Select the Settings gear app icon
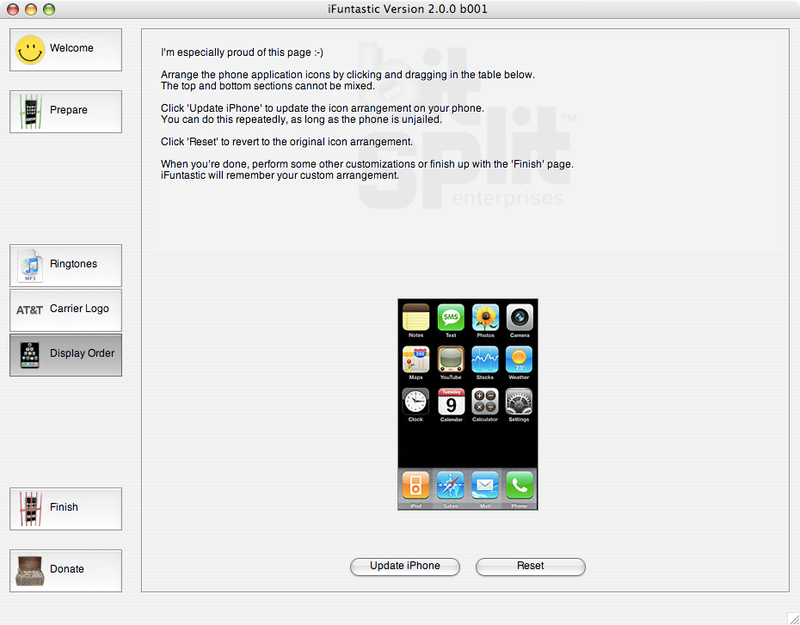The height and width of the screenshot is (625, 800). tap(519, 402)
